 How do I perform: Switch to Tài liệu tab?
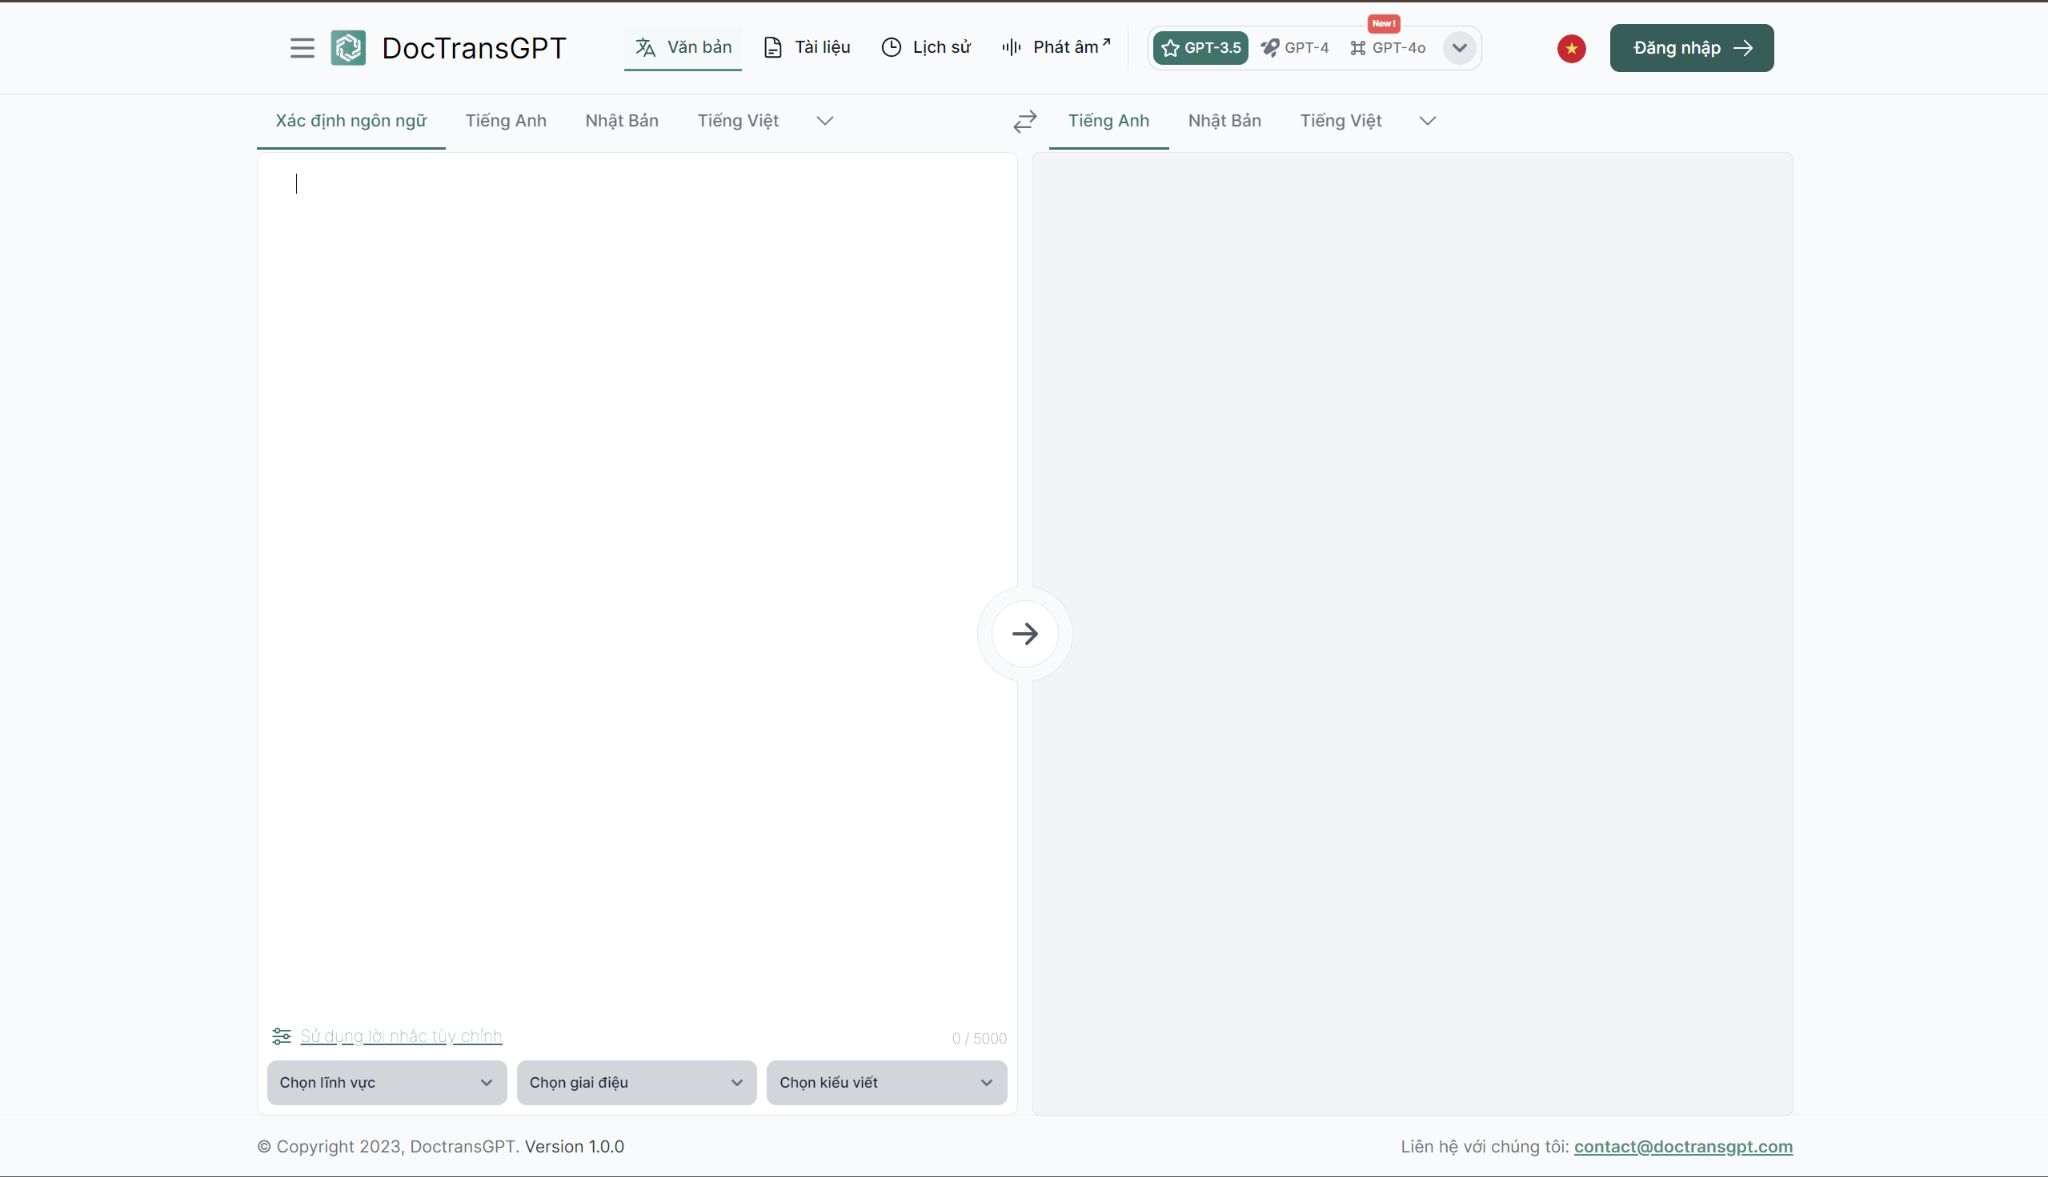pyautogui.click(x=807, y=47)
